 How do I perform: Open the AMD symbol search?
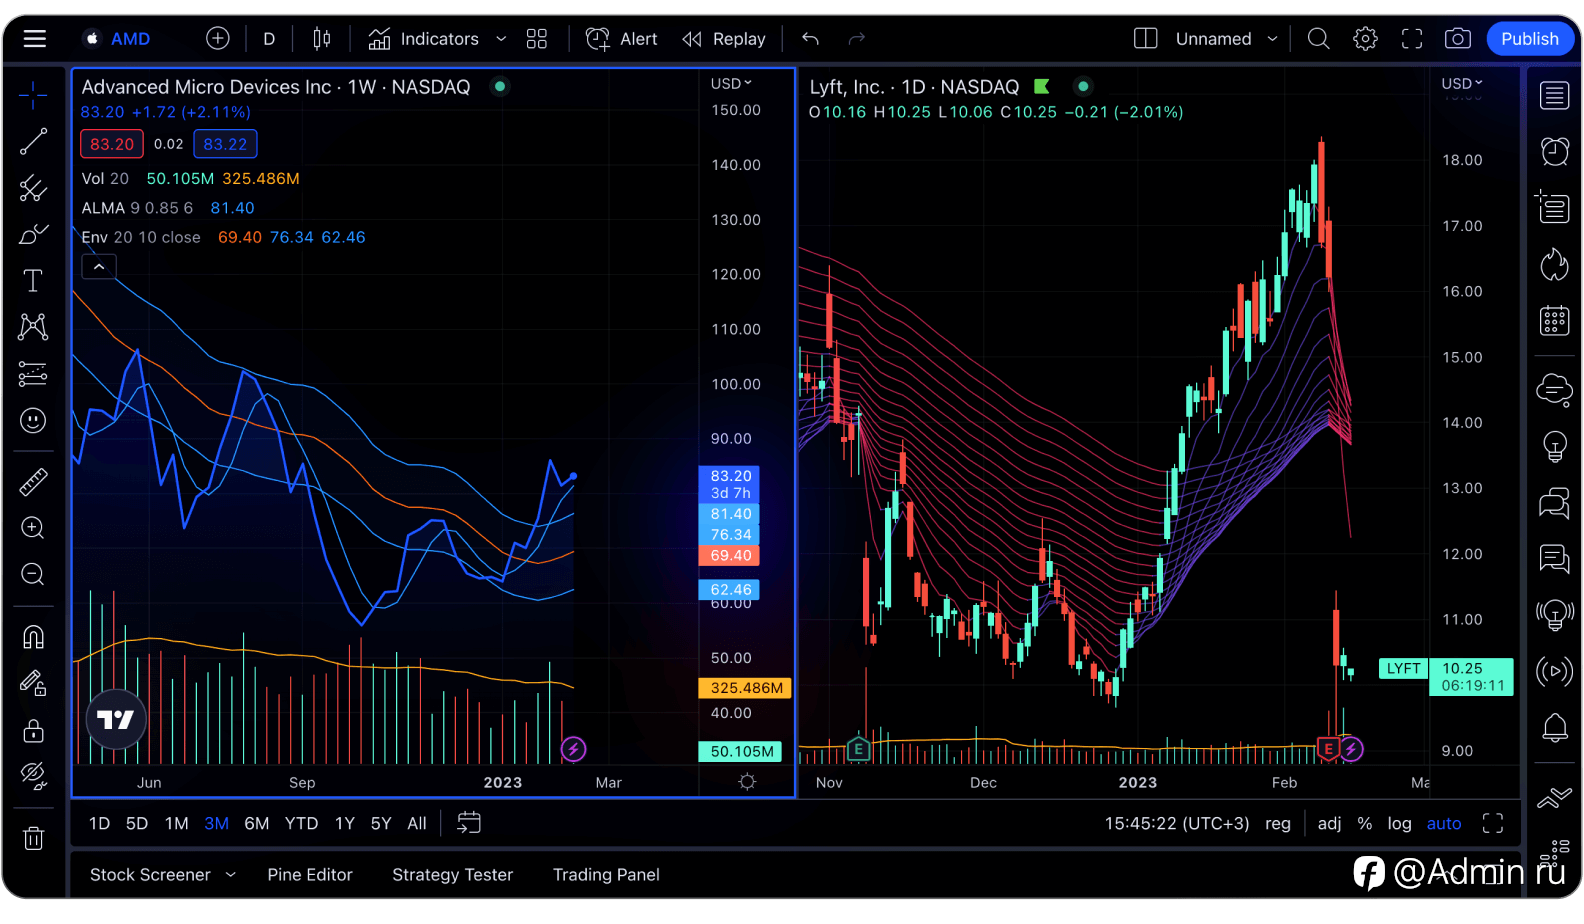coord(130,39)
